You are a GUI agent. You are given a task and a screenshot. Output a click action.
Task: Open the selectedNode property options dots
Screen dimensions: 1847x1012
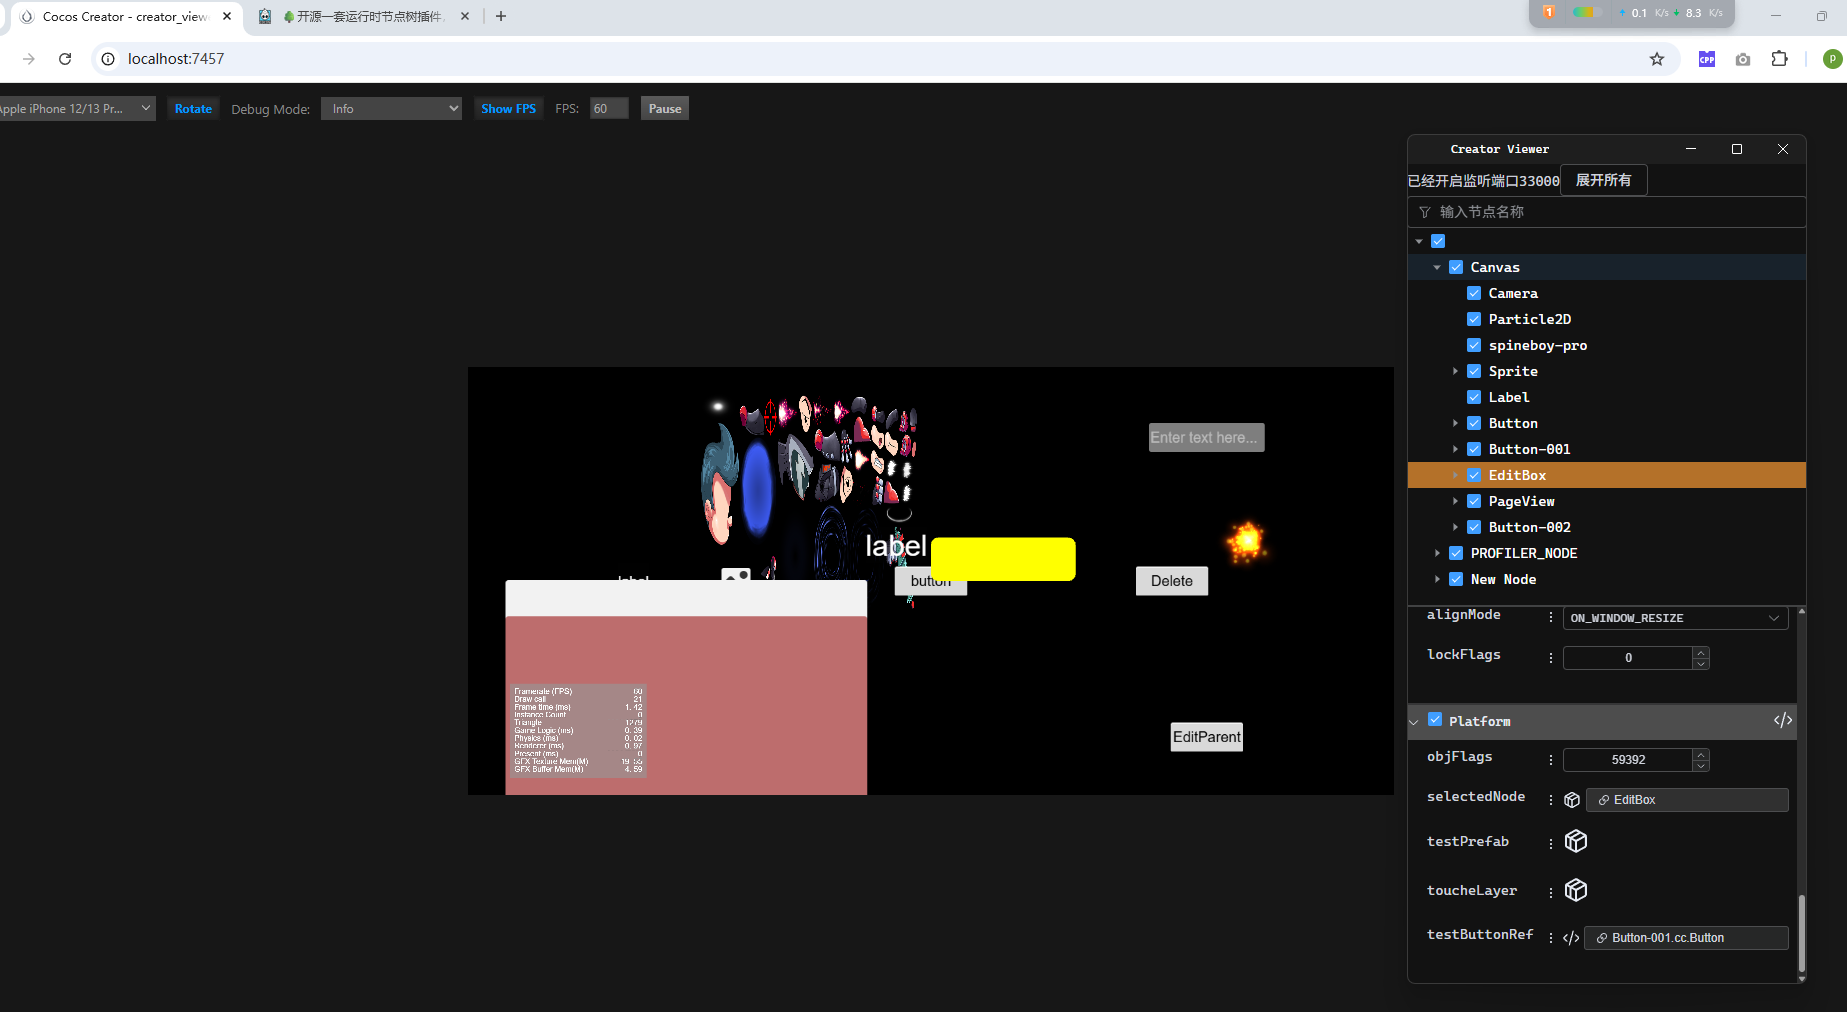(1551, 800)
